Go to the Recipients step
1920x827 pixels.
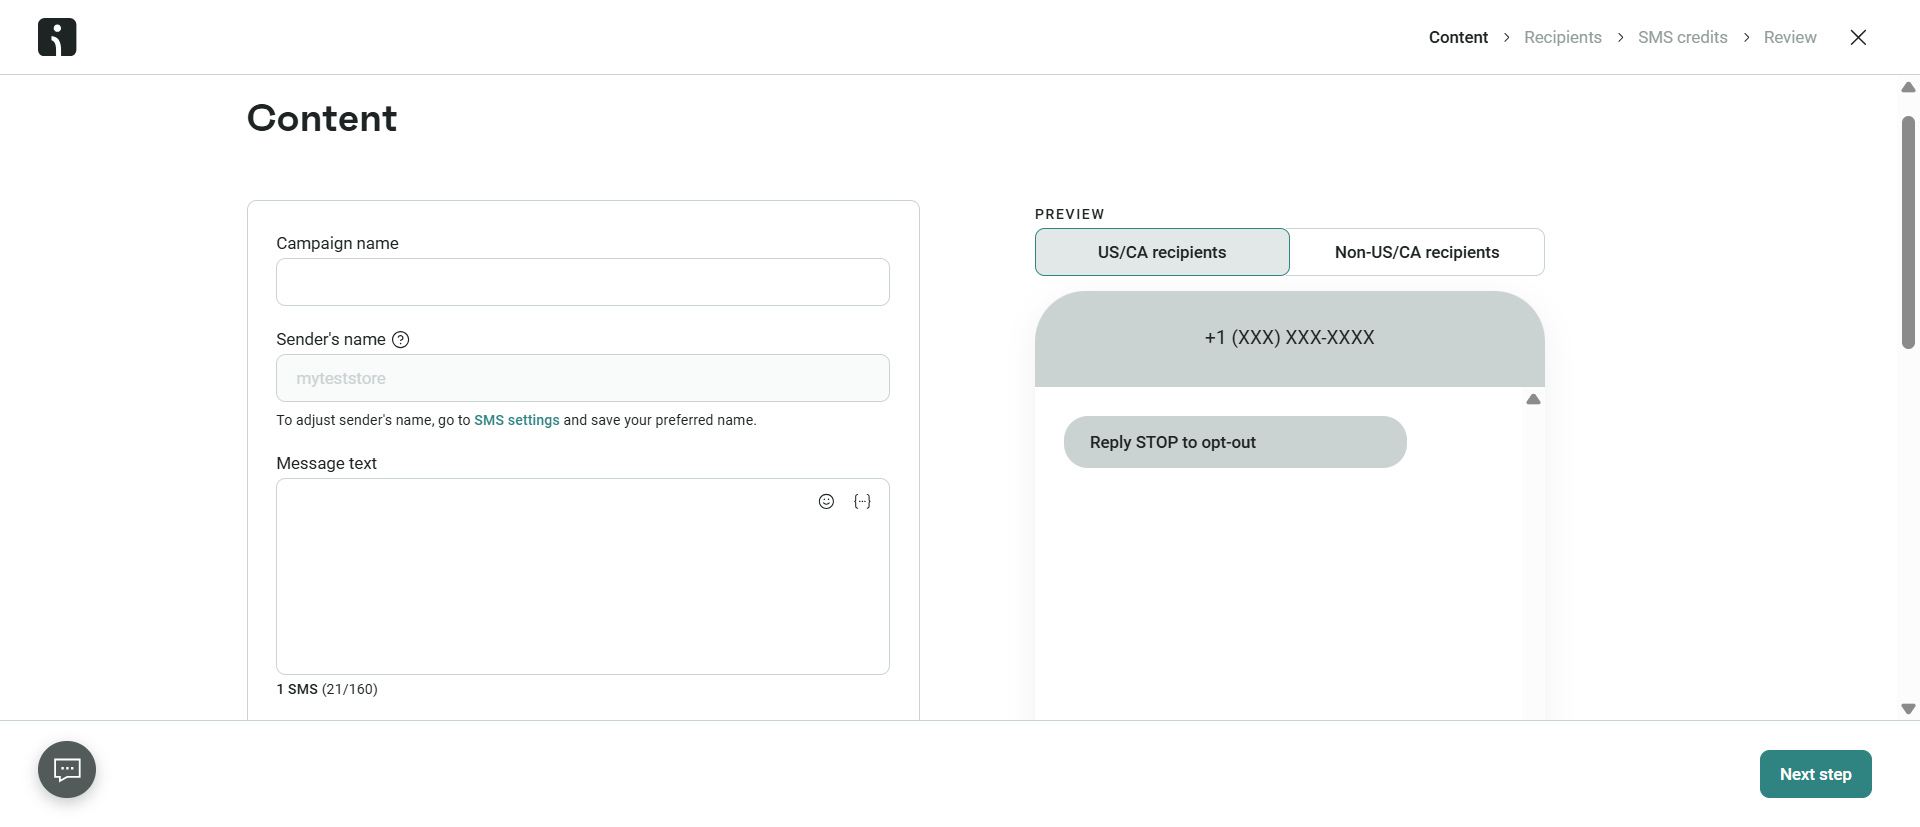click(x=1562, y=37)
